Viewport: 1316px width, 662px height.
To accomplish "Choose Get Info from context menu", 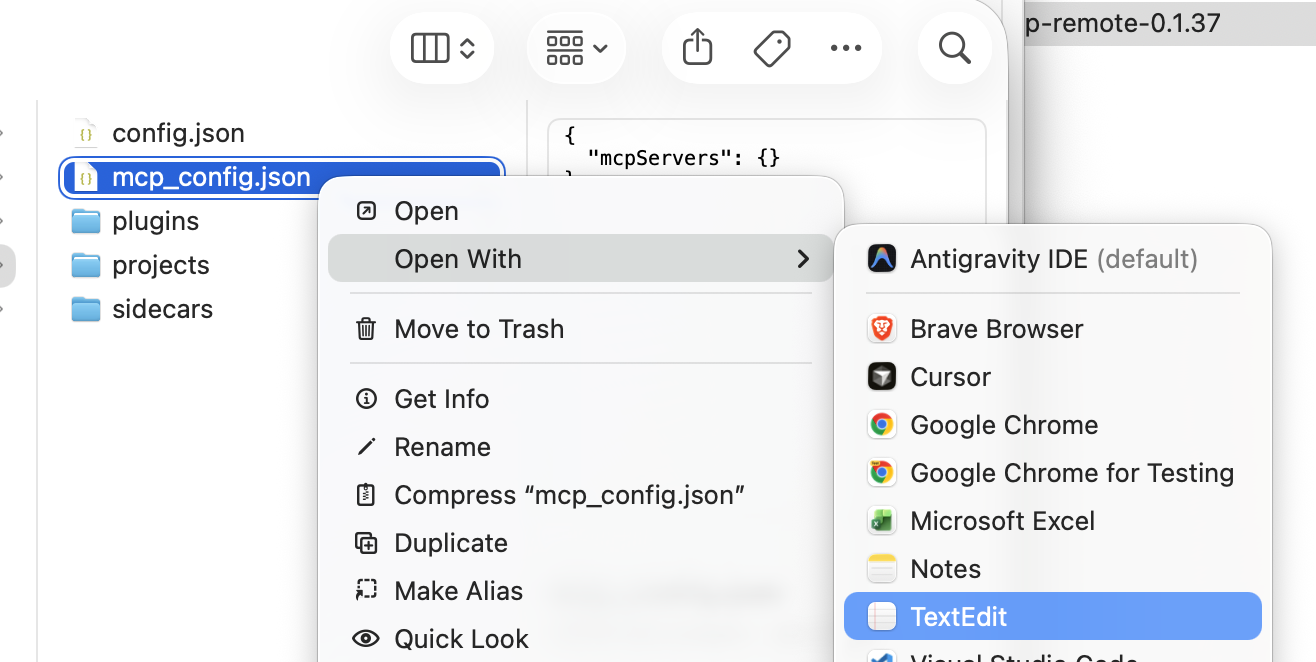I will [x=581, y=399].
